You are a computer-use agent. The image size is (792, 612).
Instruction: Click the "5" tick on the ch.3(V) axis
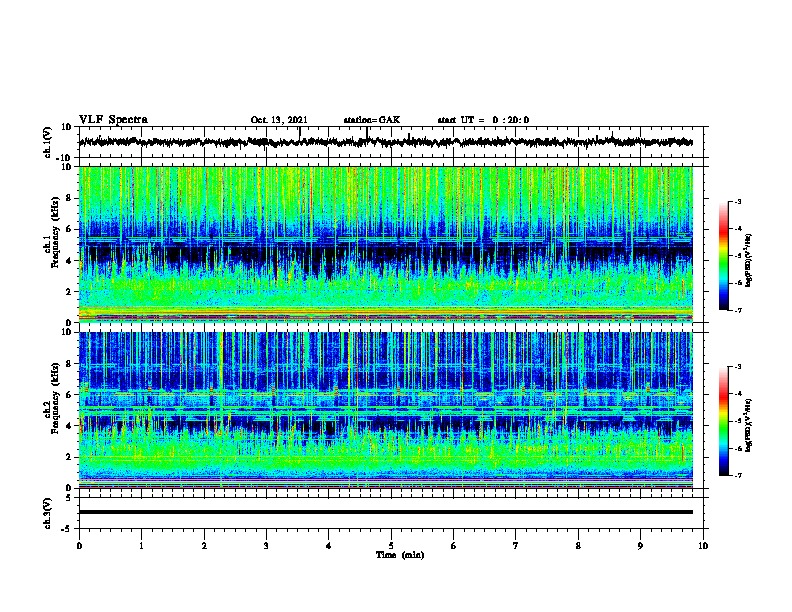pos(70,498)
